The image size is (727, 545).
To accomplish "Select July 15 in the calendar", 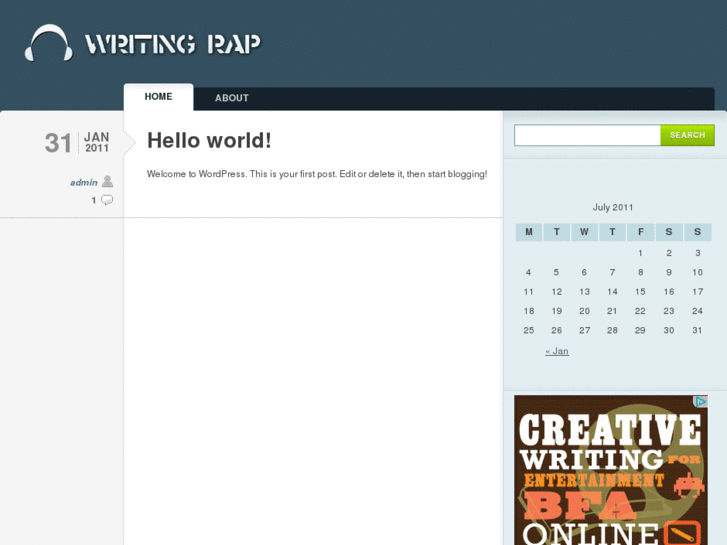I will [x=640, y=292].
